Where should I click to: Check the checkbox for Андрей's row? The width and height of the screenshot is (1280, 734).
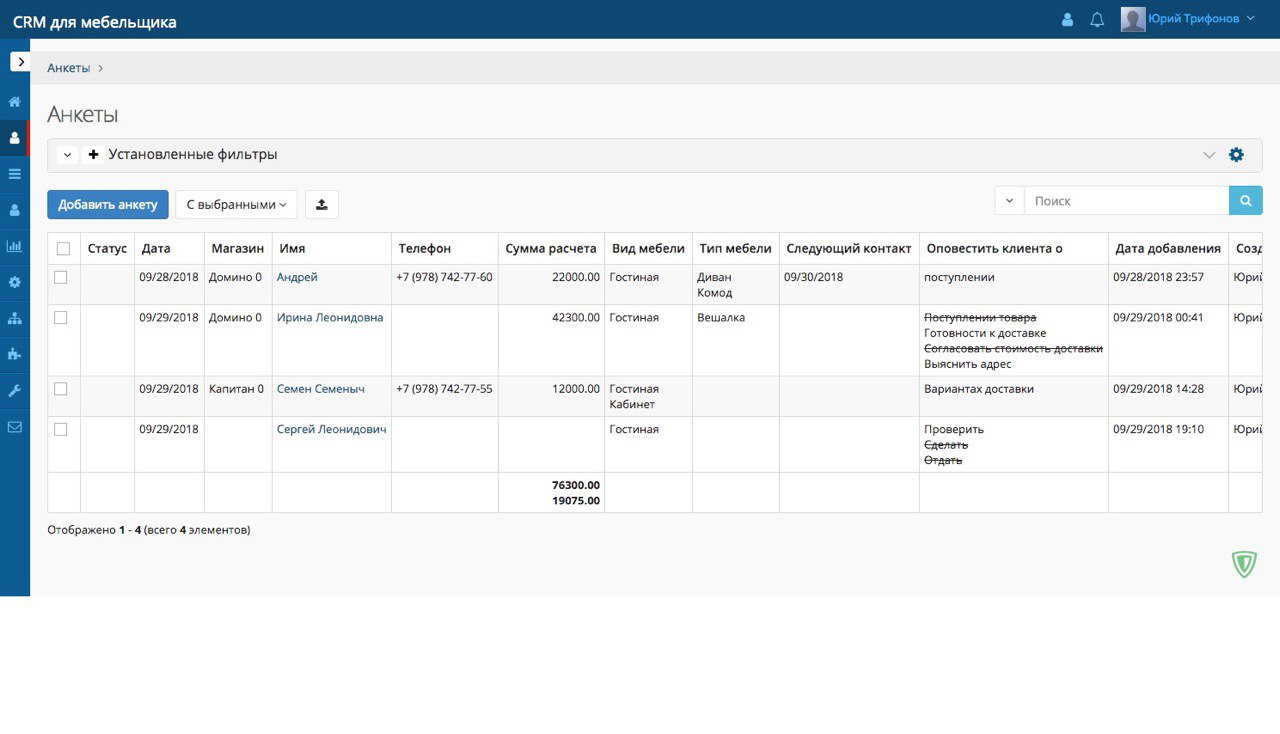pyautogui.click(x=61, y=277)
